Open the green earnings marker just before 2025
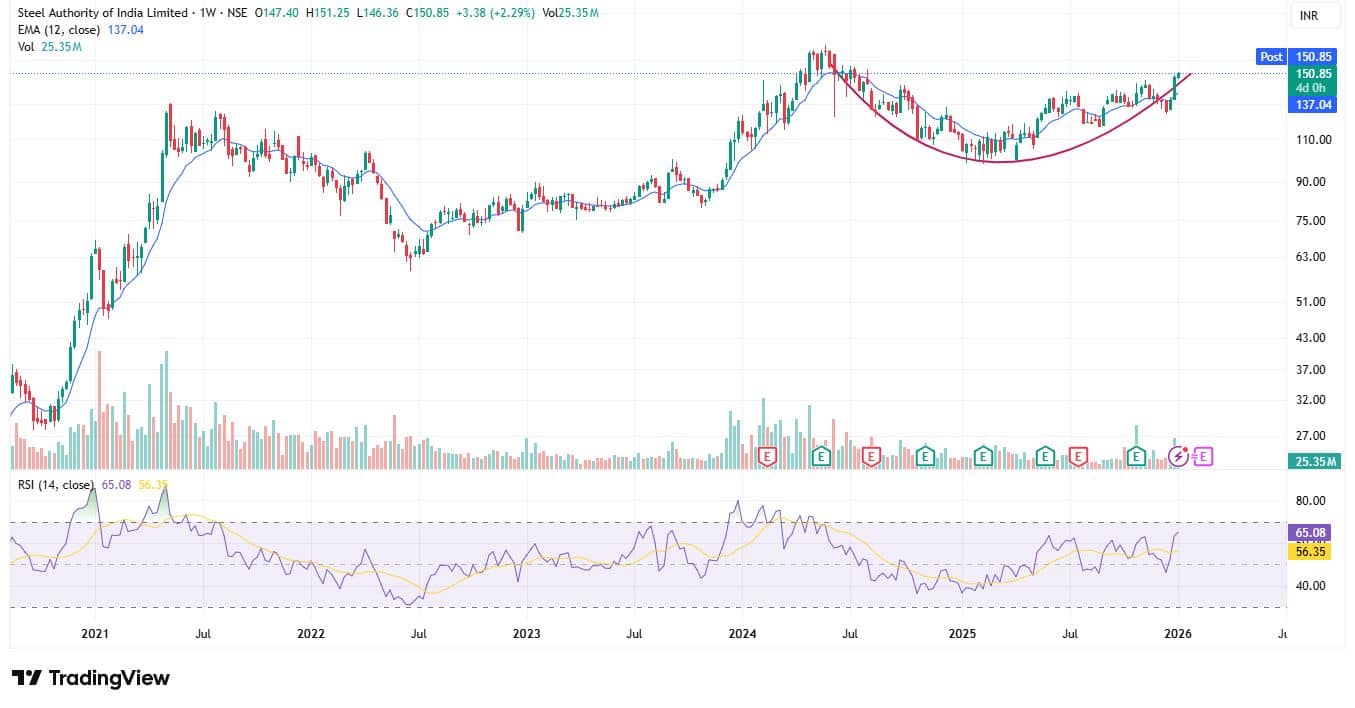1355x708 pixels. [925, 456]
